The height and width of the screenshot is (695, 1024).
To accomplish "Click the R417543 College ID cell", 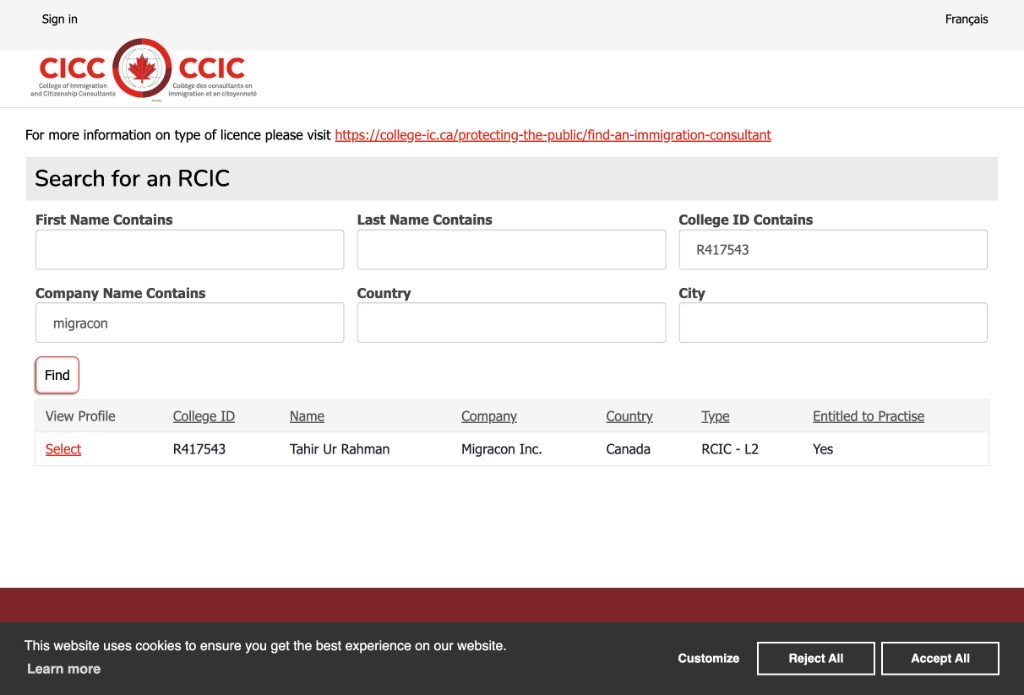I will pyautogui.click(x=199, y=449).
